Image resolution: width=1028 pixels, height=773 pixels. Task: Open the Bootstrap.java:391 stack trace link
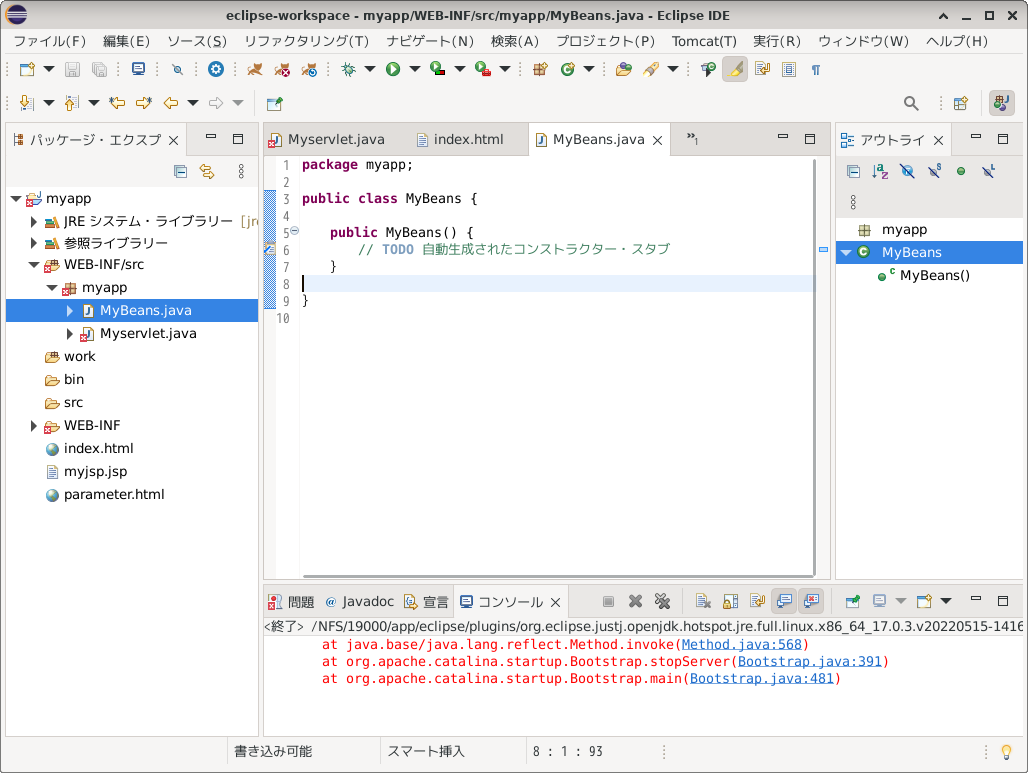[x=810, y=662]
